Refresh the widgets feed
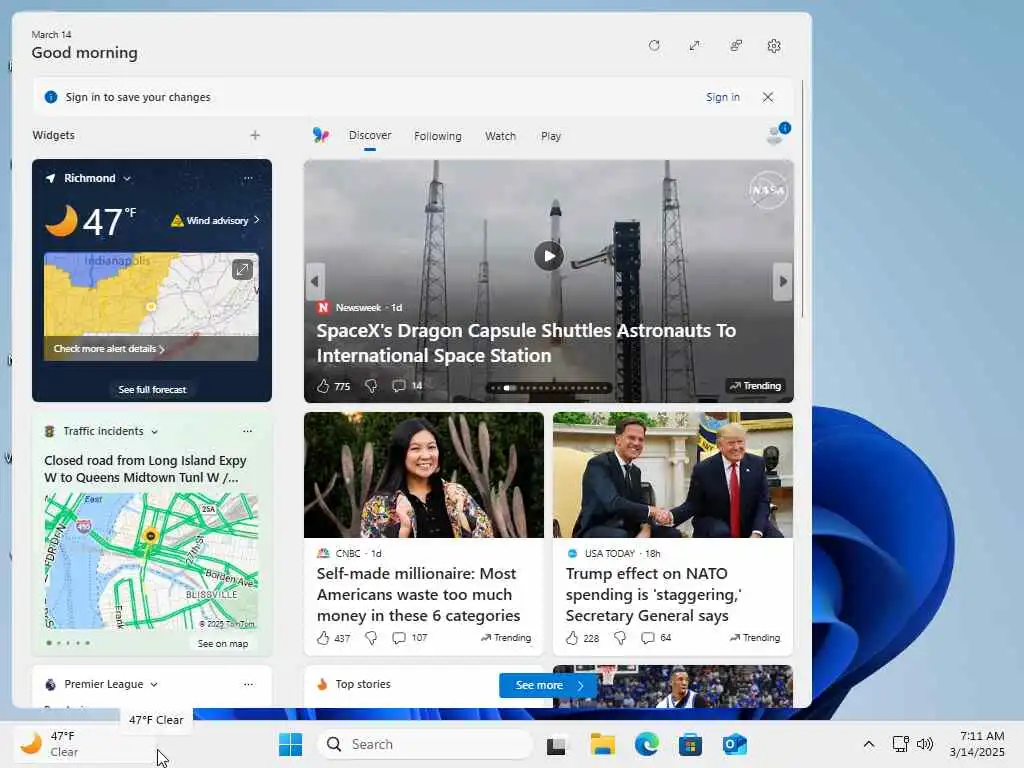The width and height of the screenshot is (1024, 768). (654, 46)
